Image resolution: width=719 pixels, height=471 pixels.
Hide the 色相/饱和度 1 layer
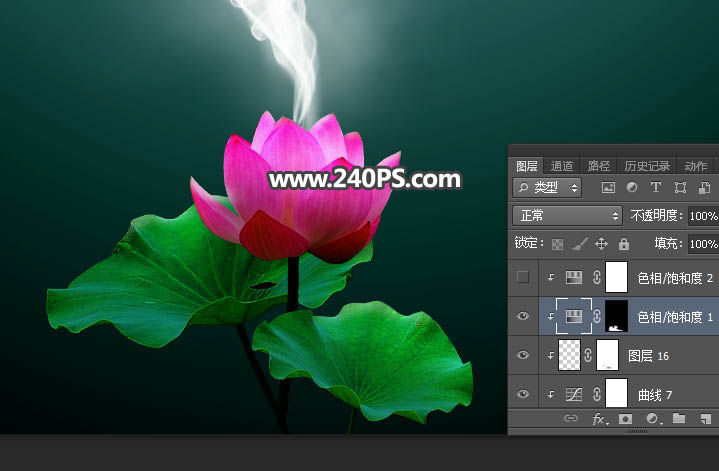click(x=521, y=317)
